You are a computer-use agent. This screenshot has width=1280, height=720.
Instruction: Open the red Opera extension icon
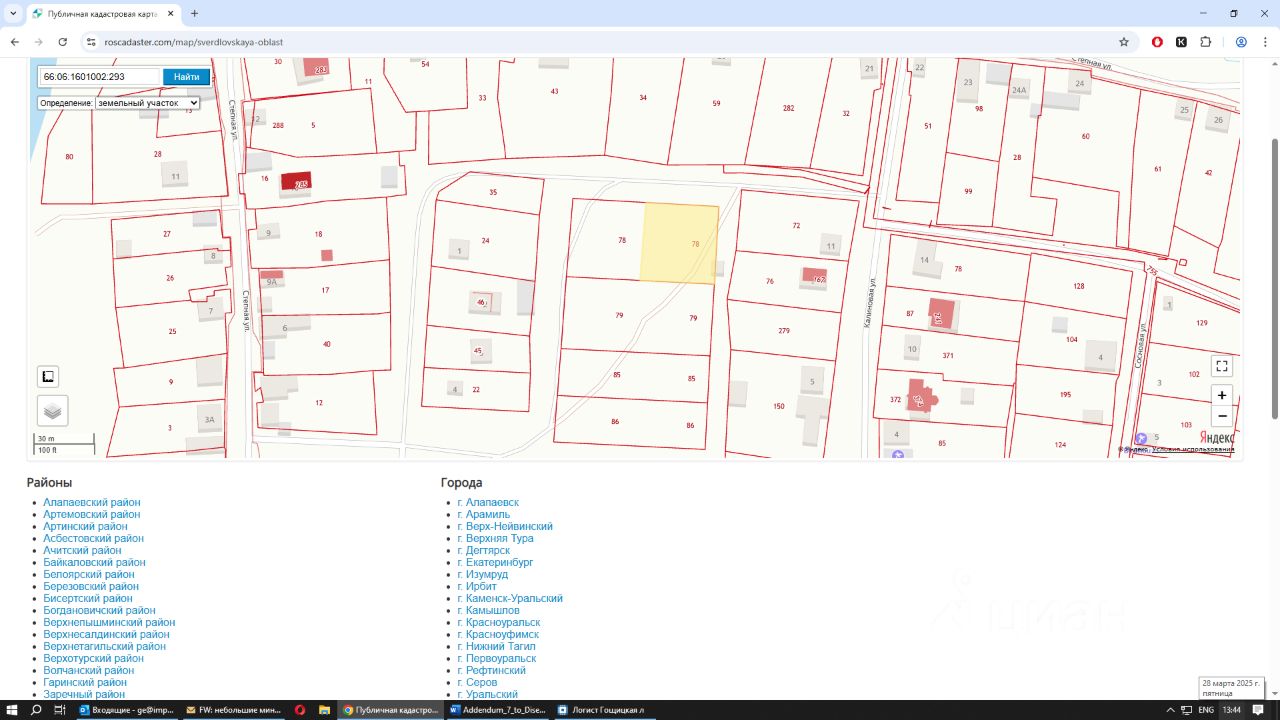pyautogui.click(x=1158, y=42)
